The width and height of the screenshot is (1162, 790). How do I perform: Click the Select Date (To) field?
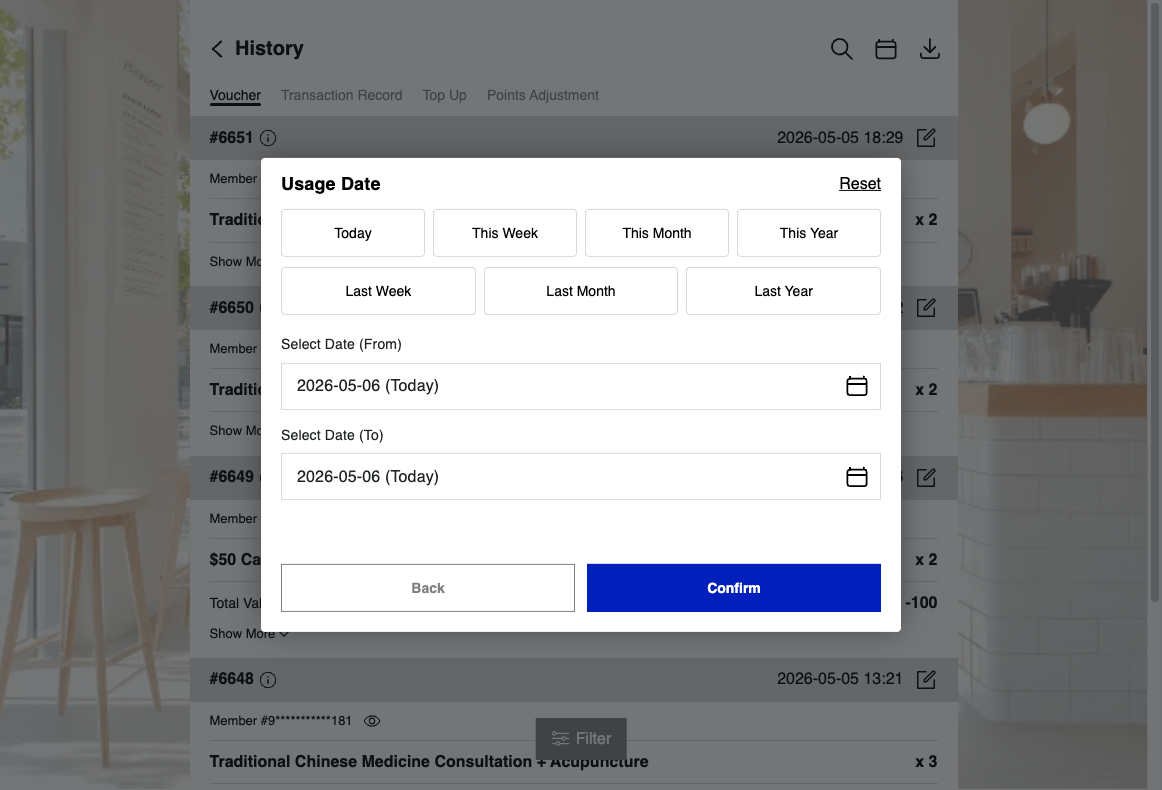point(580,477)
